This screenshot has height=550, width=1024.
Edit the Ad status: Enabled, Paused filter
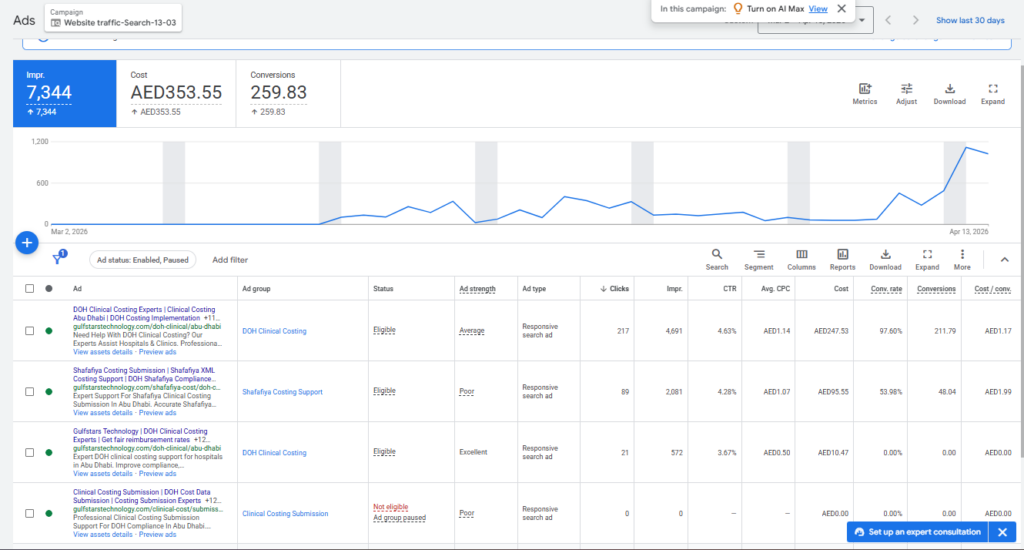click(x=142, y=260)
